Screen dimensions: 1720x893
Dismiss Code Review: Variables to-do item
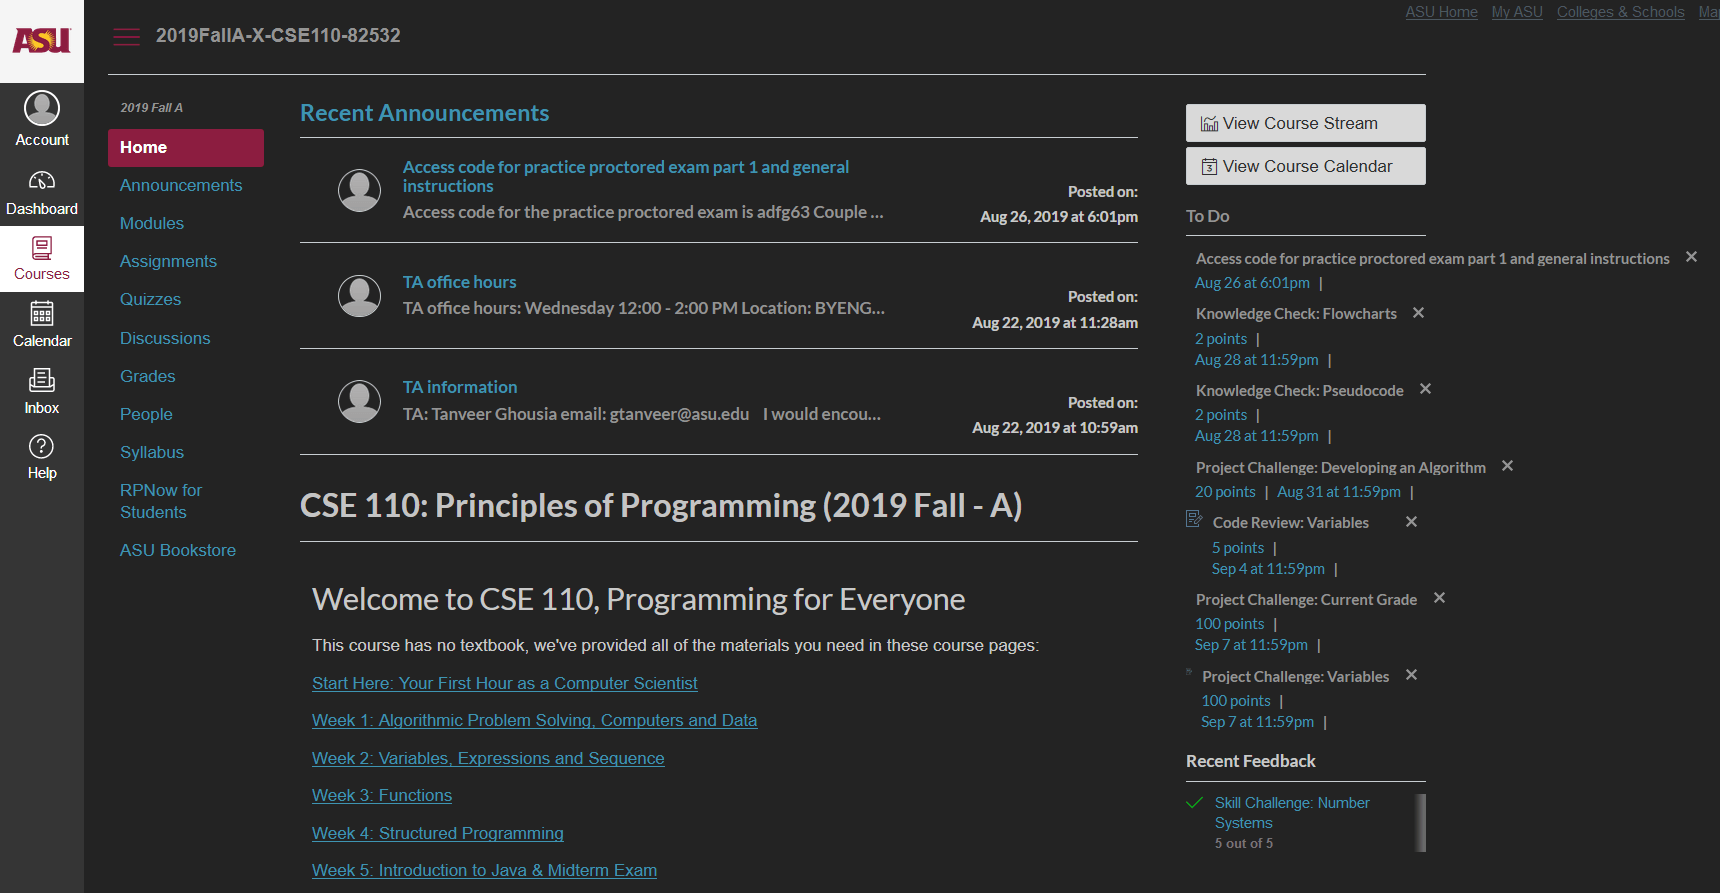[1411, 522]
